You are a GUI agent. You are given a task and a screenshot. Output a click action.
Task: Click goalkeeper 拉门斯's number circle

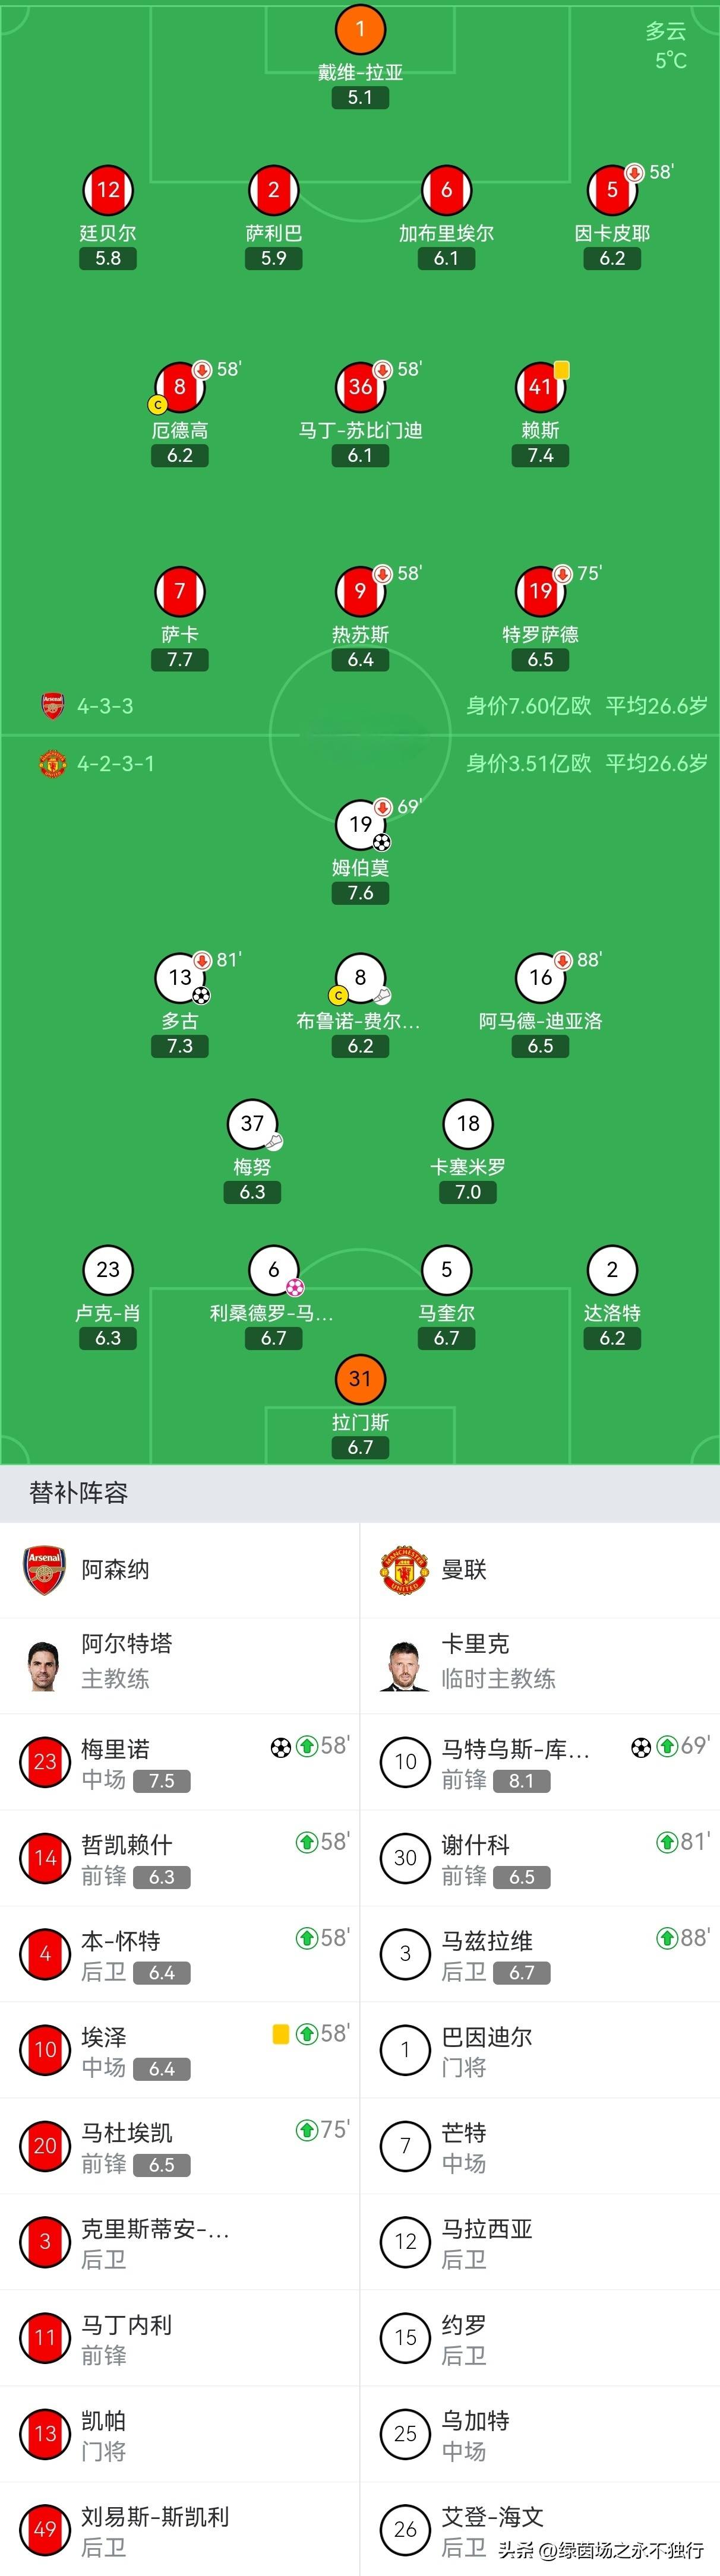click(x=360, y=1378)
